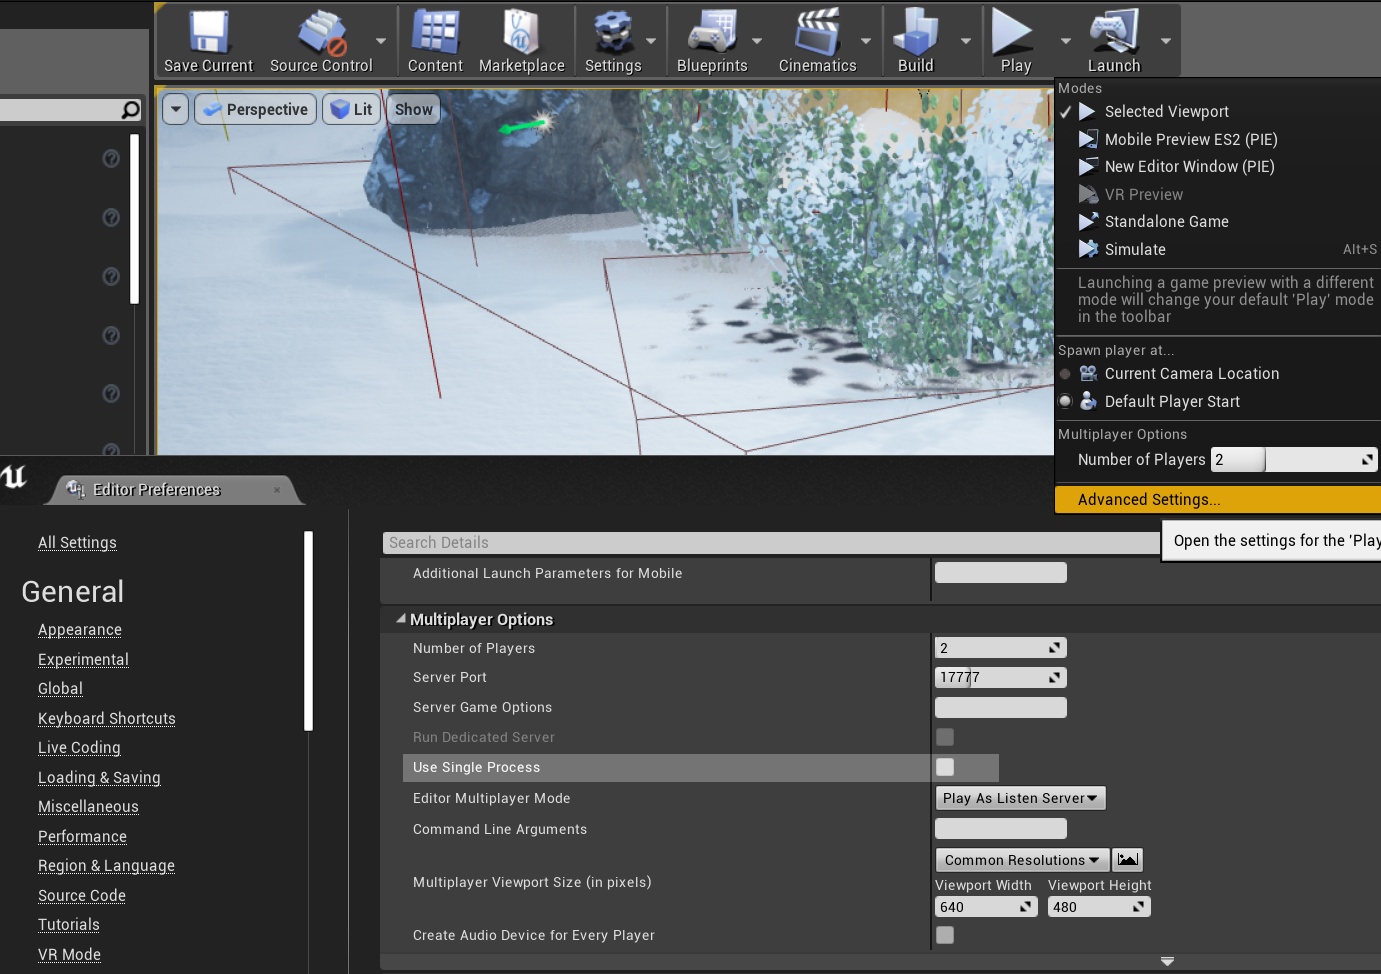Image resolution: width=1381 pixels, height=974 pixels.
Task: Click the Search Details input field
Action: [x=771, y=542]
